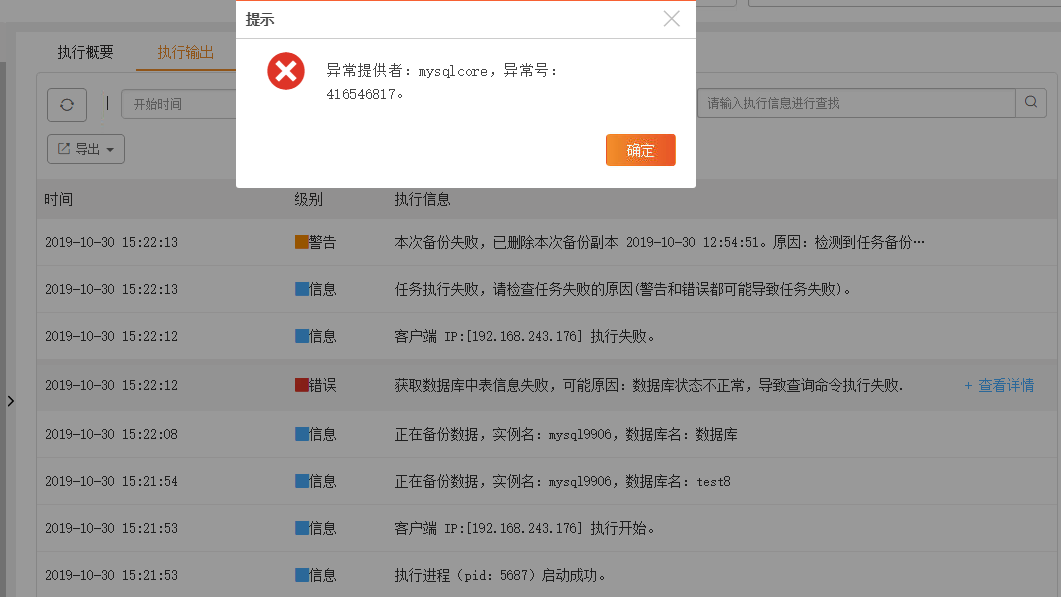Refresh the execution output list
1061x597 pixels.
pos(67,105)
